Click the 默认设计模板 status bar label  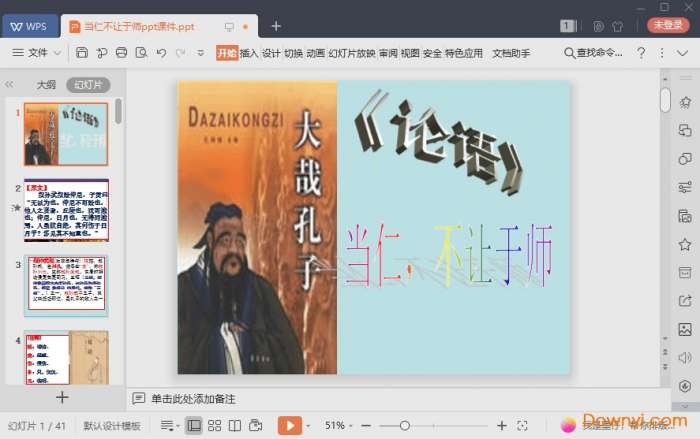point(112,426)
